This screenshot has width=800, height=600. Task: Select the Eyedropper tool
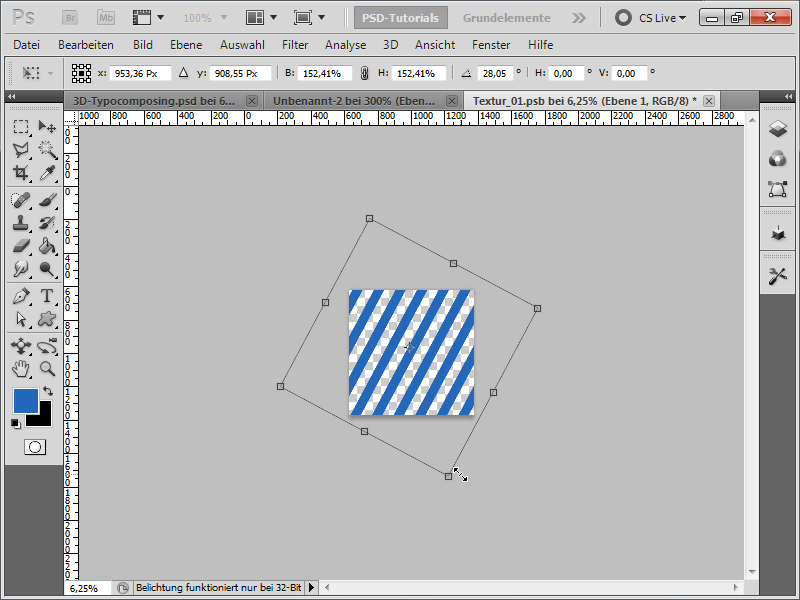(x=47, y=173)
